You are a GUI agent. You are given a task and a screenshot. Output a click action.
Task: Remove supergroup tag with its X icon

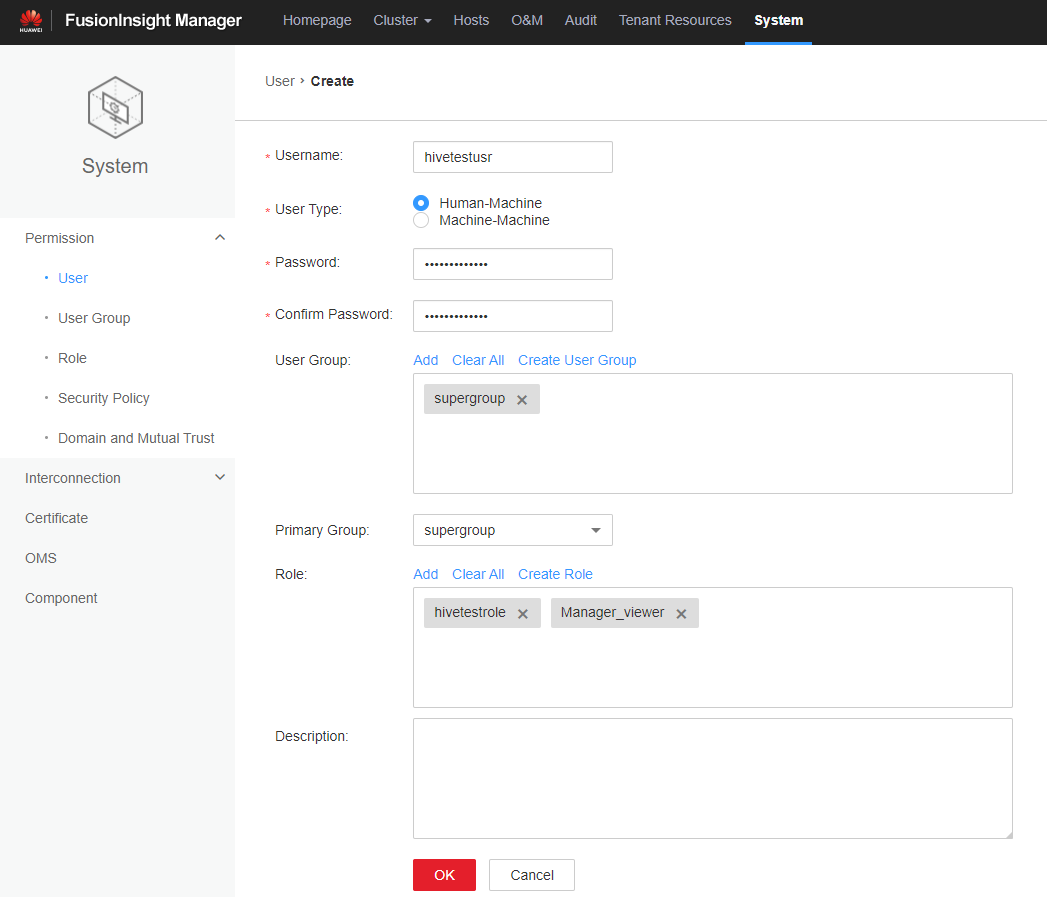[x=522, y=400]
